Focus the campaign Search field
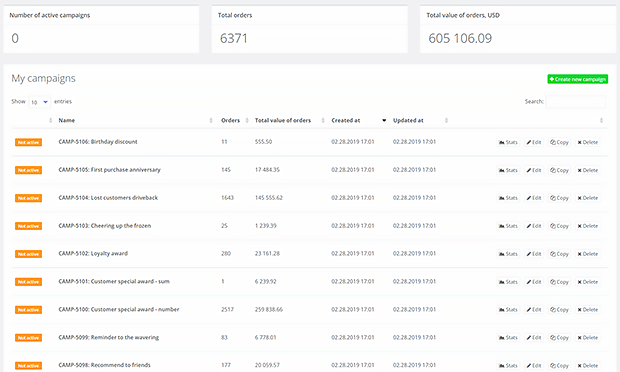This screenshot has height=372, width=620. (x=576, y=102)
